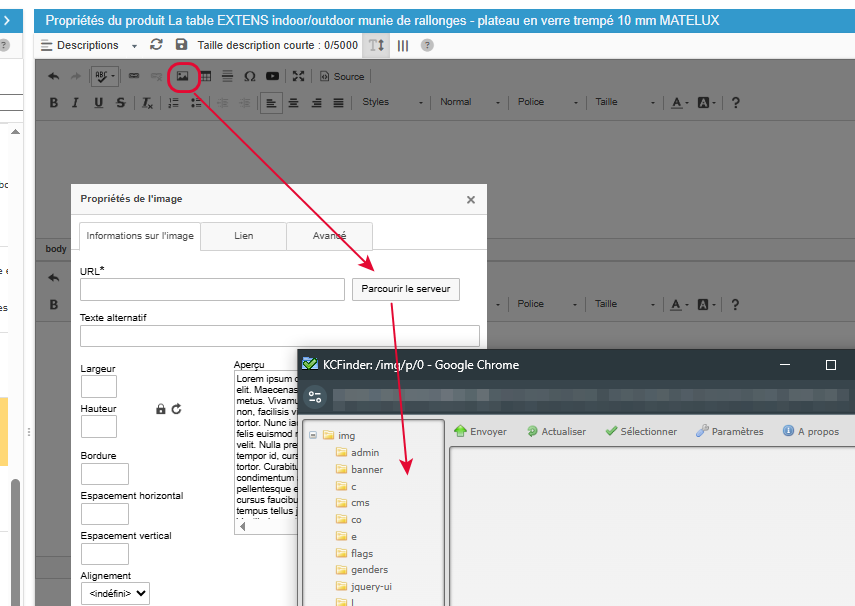Toggle Source view in the editor
Screen dimensions: 855x606
pos(341,76)
